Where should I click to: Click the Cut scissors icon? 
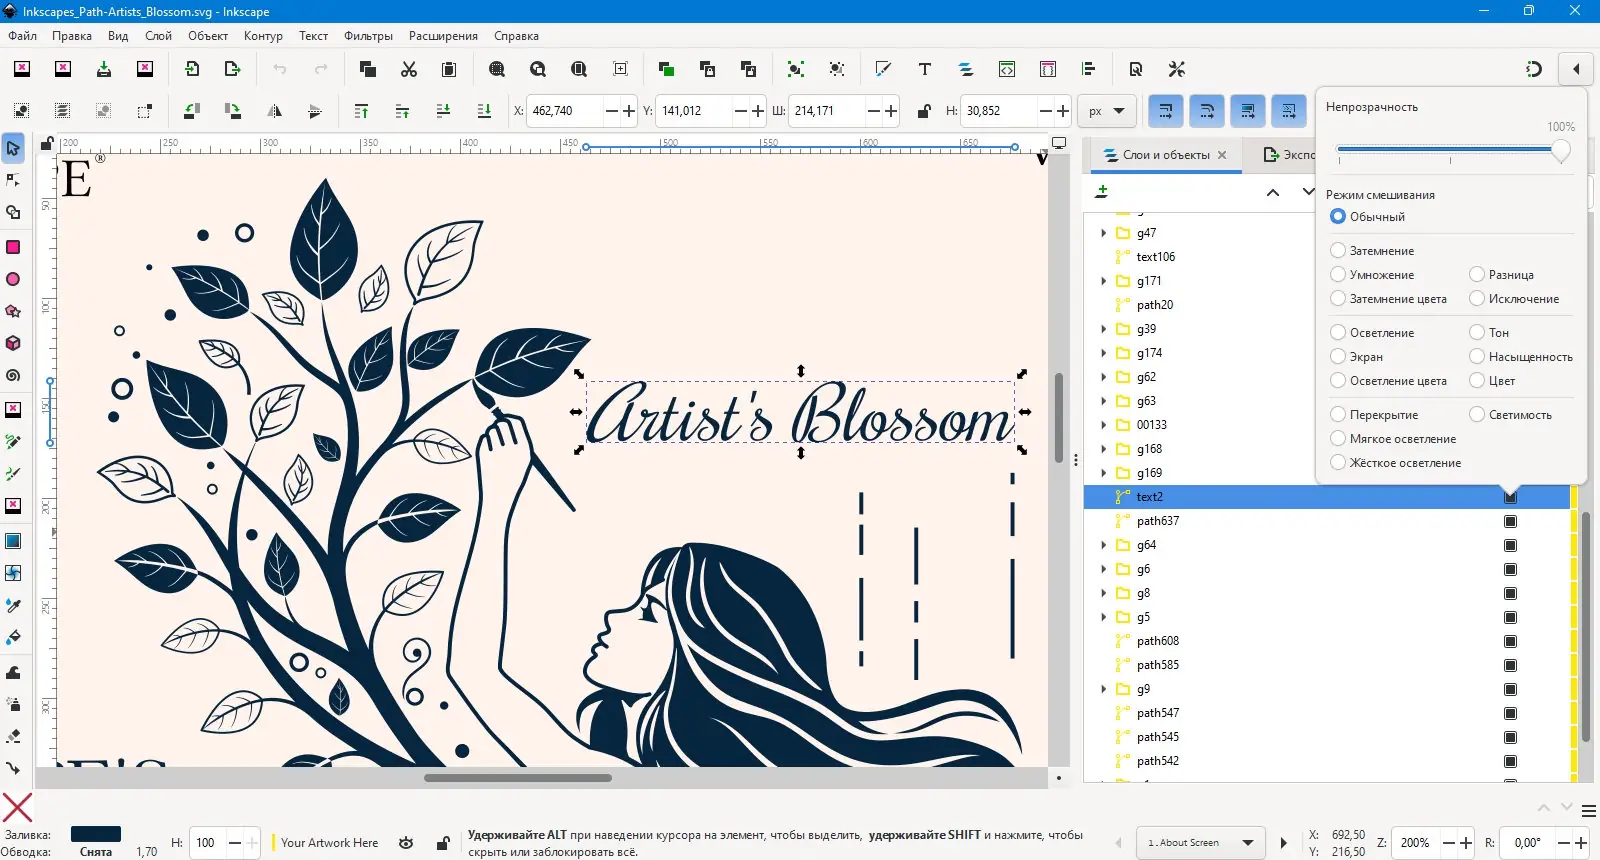(x=408, y=69)
